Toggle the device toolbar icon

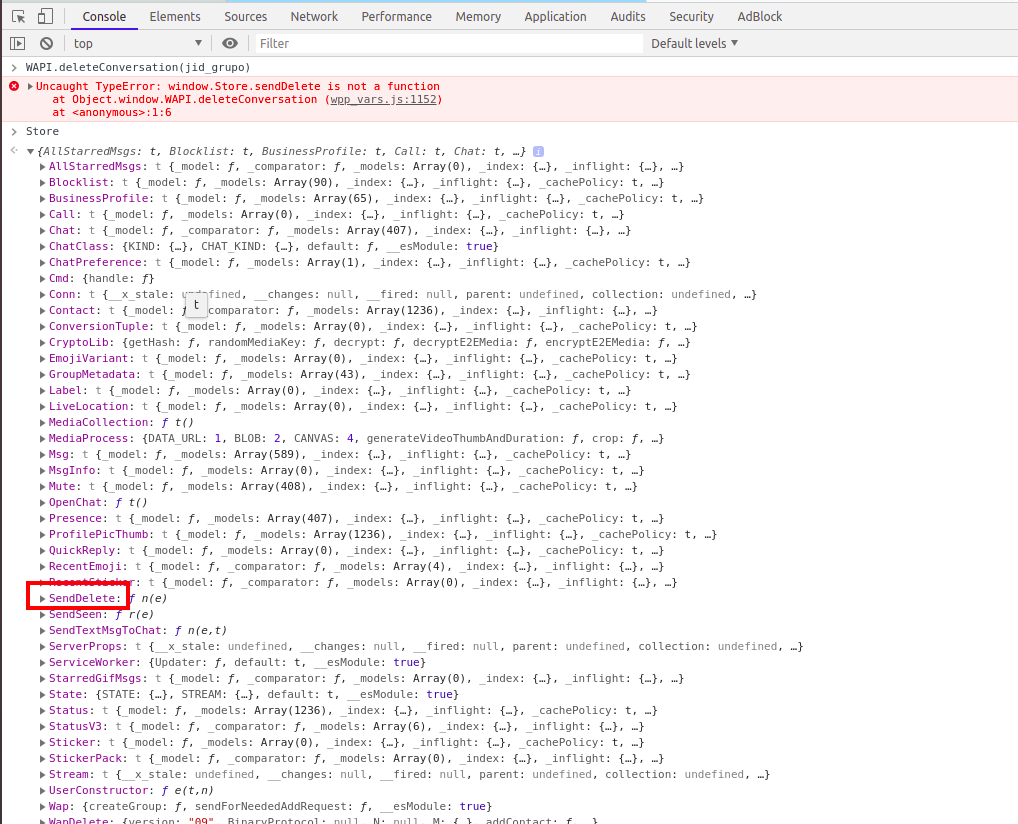tap(45, 16)
